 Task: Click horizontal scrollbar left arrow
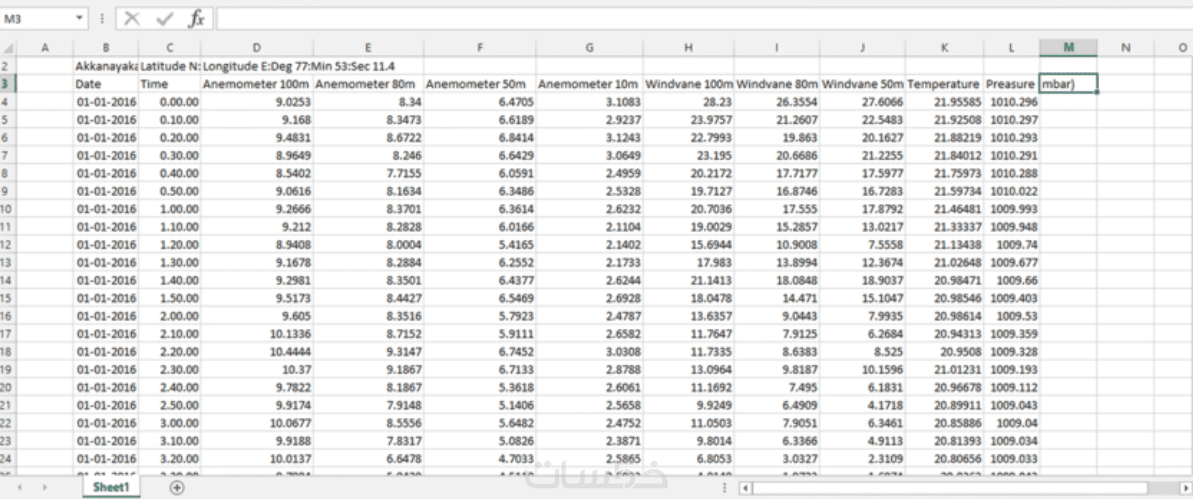pyautogui.click(x=746, y=488)
